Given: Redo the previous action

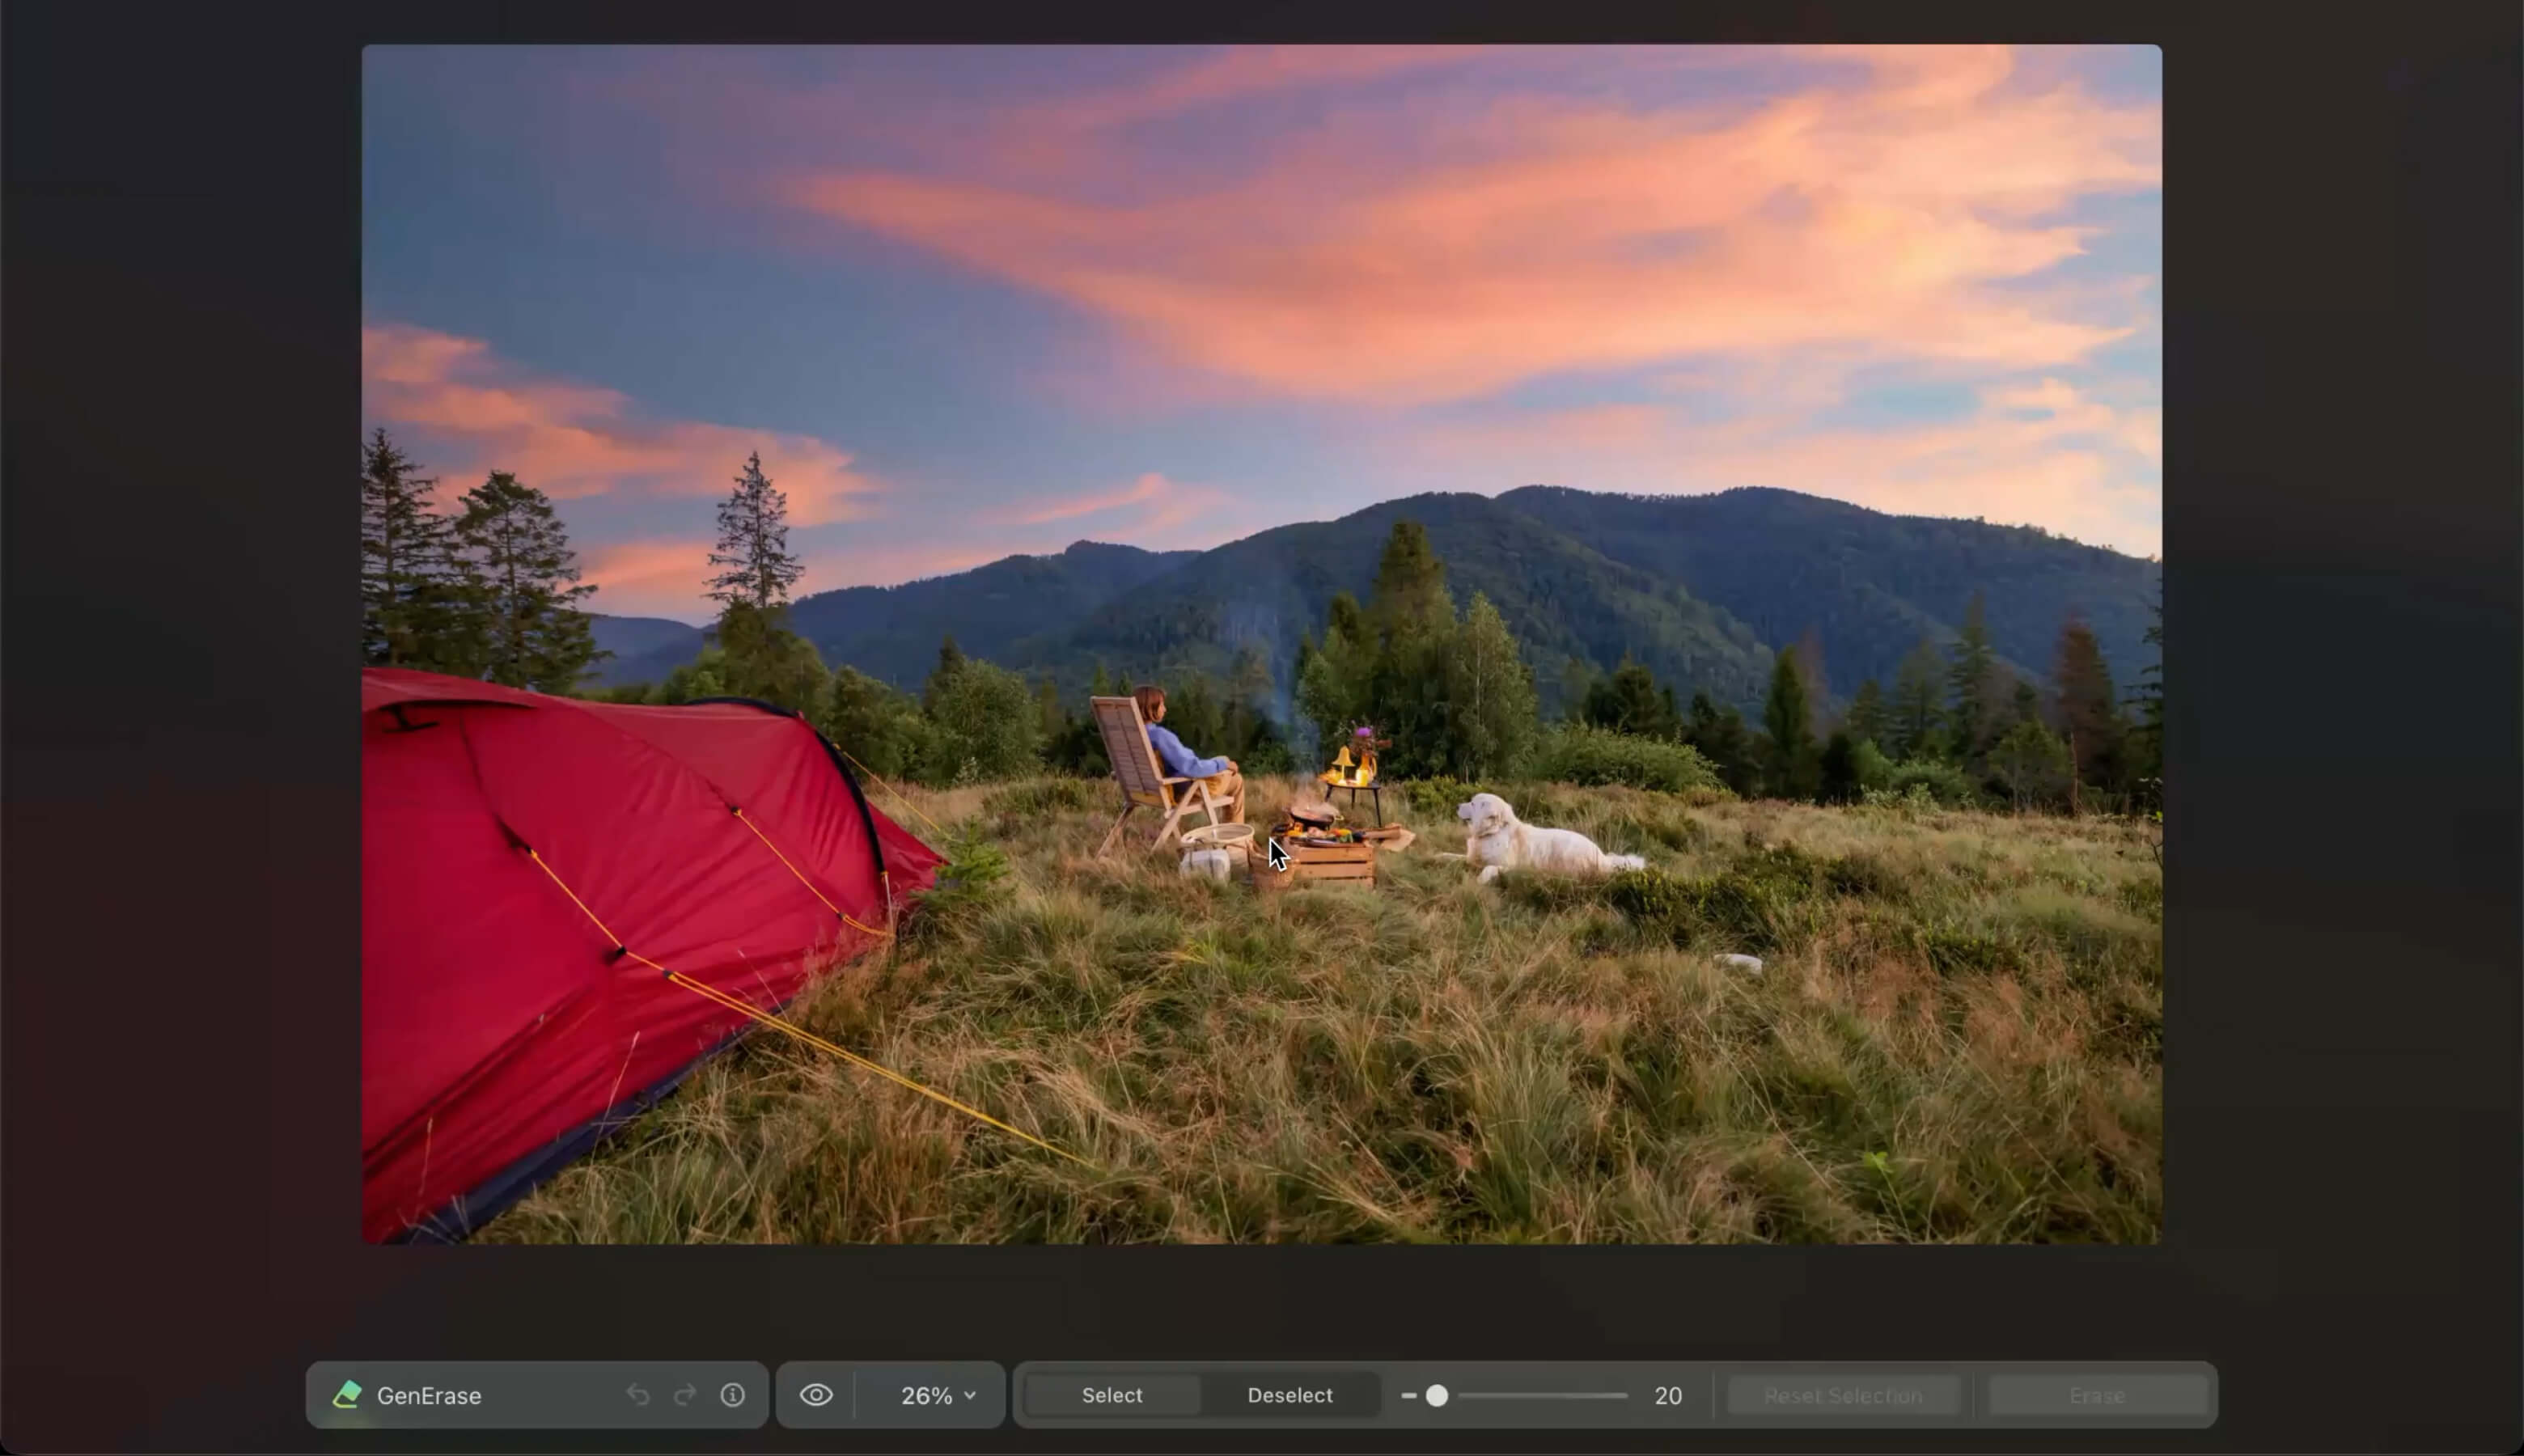Looking at the screenshot, I should point(685,1395).
